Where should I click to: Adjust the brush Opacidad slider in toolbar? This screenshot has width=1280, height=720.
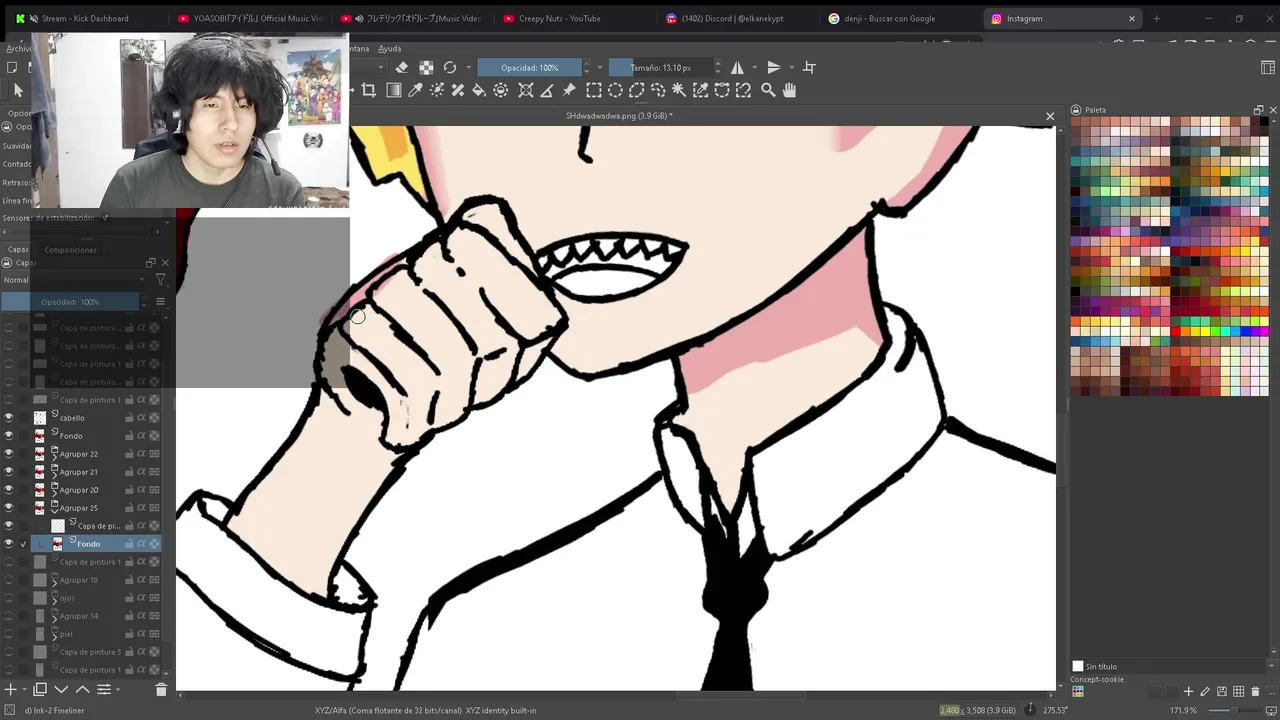point(530,67)
